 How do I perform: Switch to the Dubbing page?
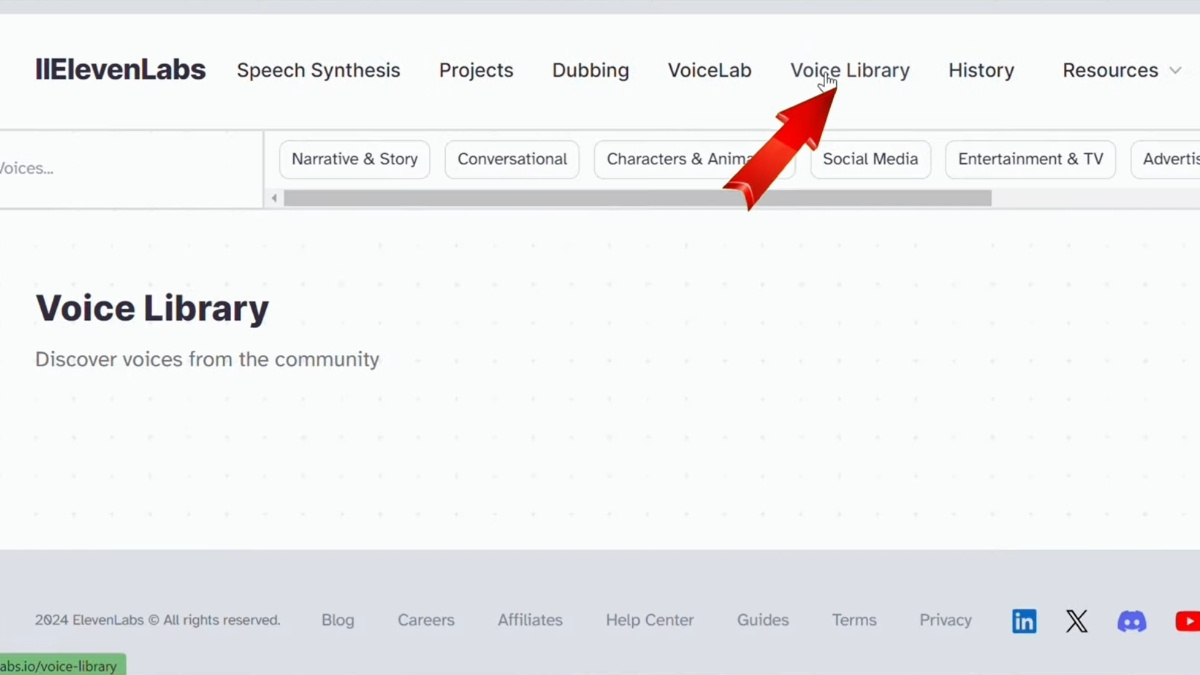tap(590, 70)
